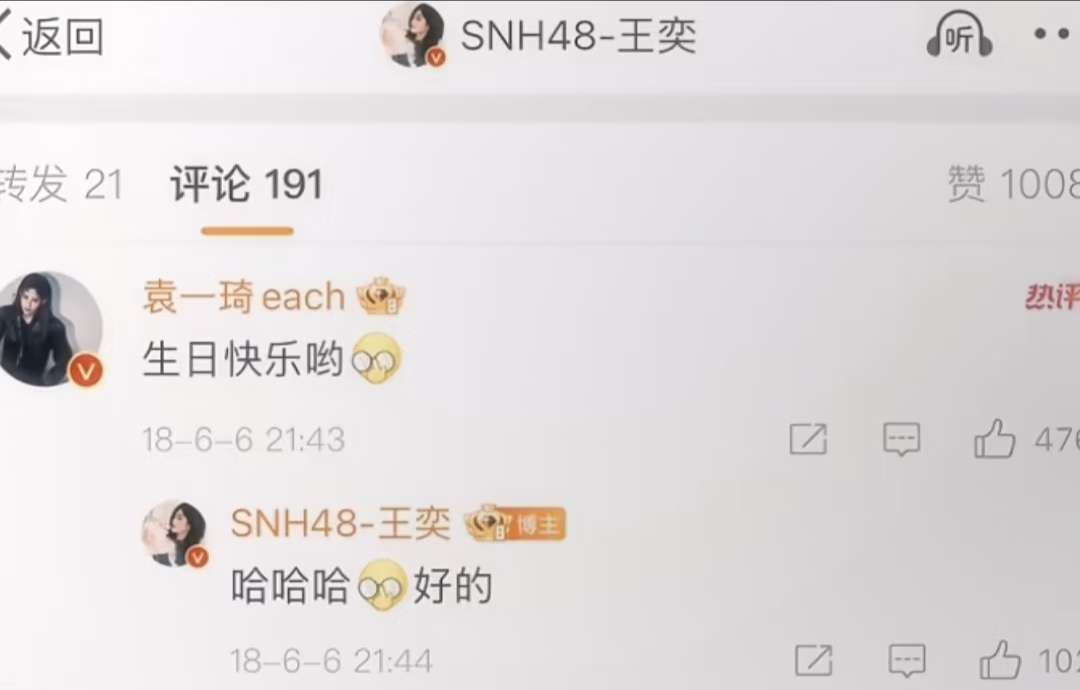The image size is (1080, 690).
Task: Open the headphone listen icon
Action: tap(959, 36)
